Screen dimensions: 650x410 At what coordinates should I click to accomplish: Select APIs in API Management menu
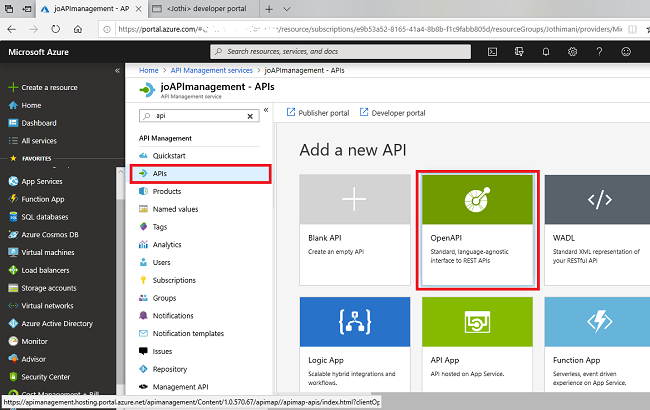(x=201, y=174)
